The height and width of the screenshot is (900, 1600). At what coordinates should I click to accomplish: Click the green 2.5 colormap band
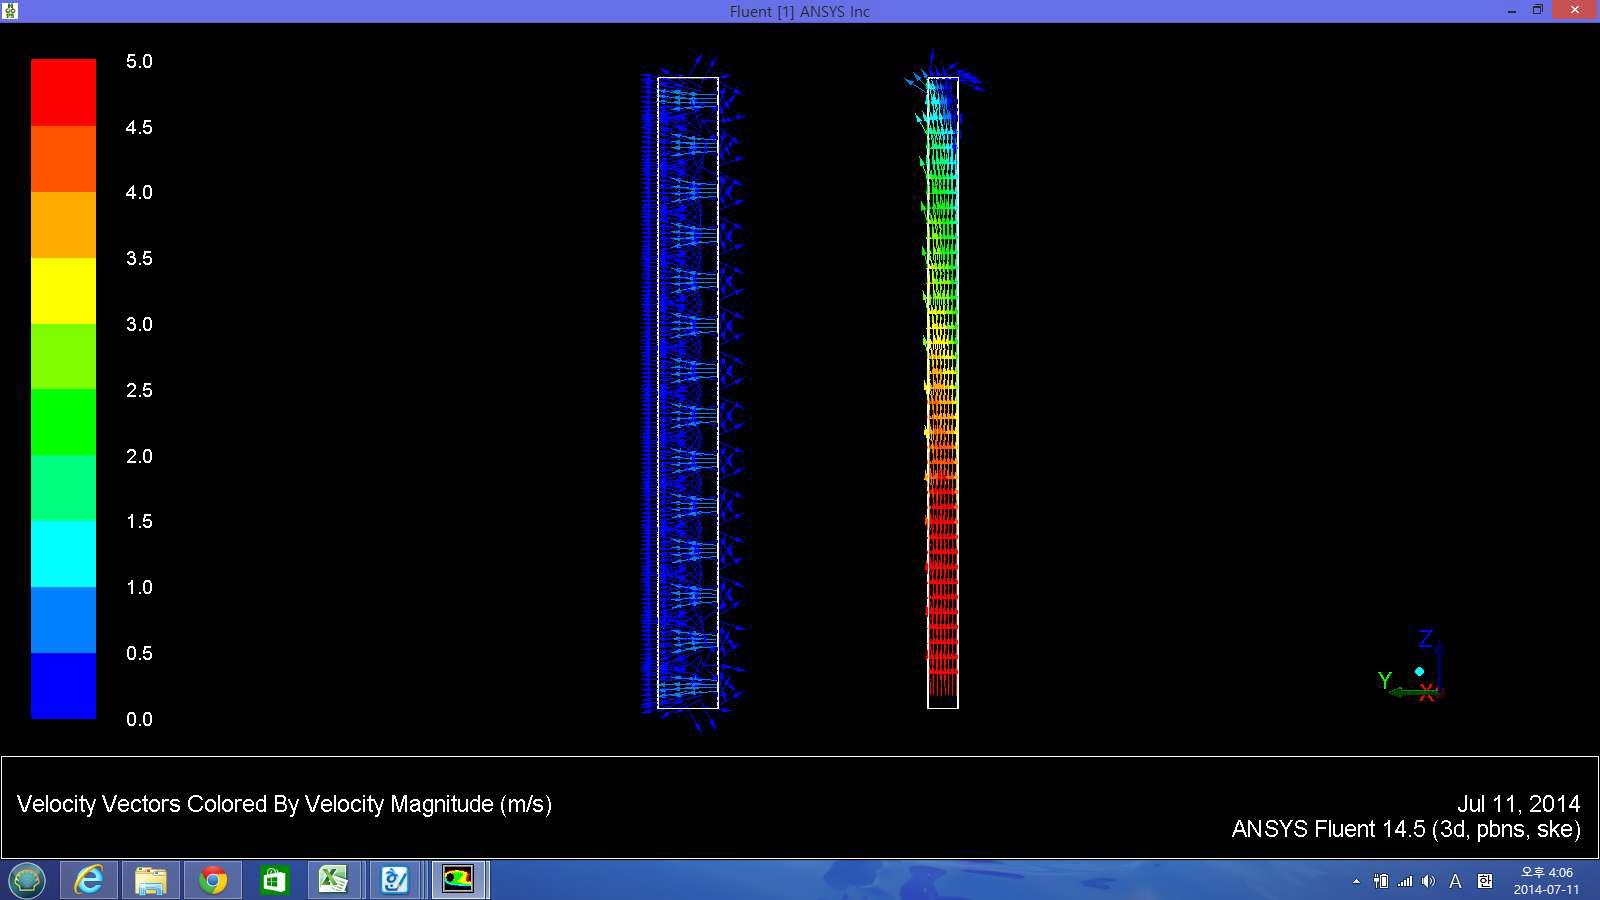click(63, 421)
